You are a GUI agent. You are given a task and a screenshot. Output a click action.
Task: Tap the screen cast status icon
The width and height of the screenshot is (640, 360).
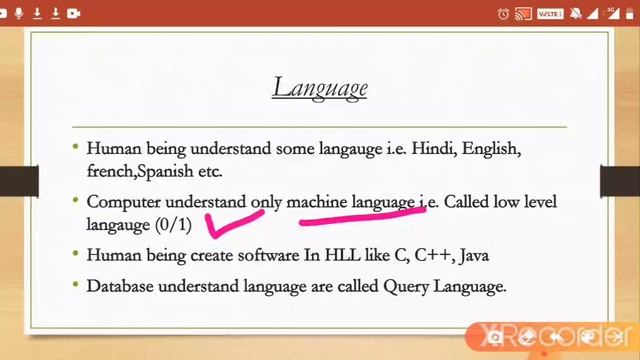click(523, 14)
